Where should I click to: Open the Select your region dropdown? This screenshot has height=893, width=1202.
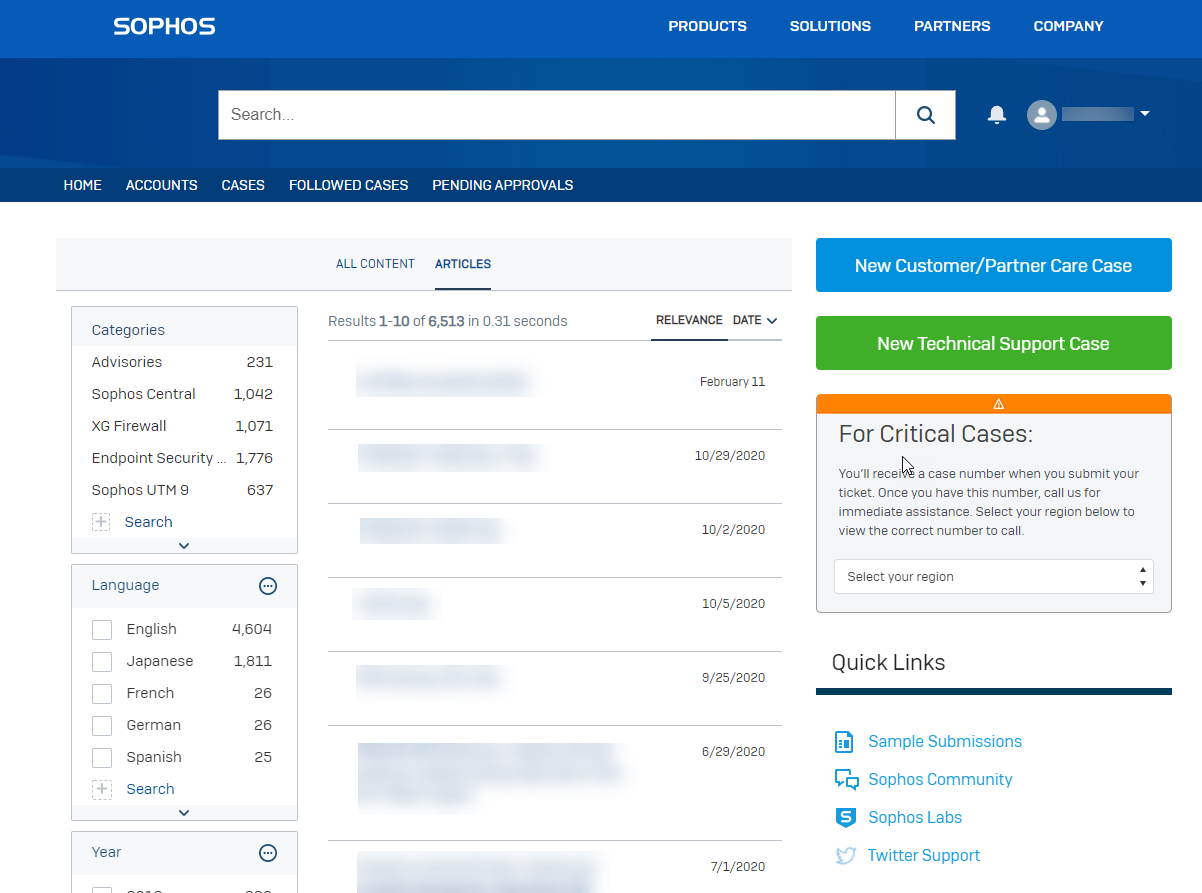pyautogui.click(x=993, y=577)
